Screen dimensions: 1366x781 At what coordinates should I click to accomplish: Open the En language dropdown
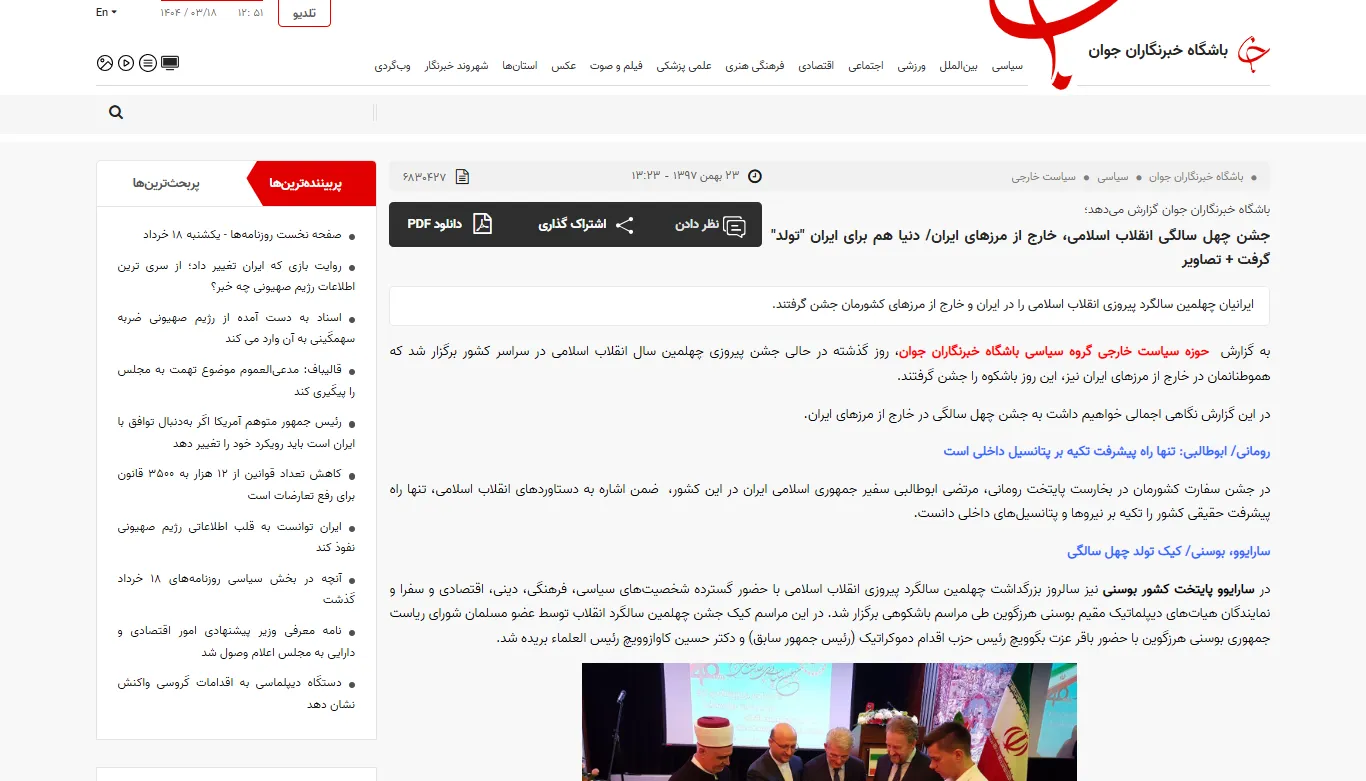pos(104,12)
